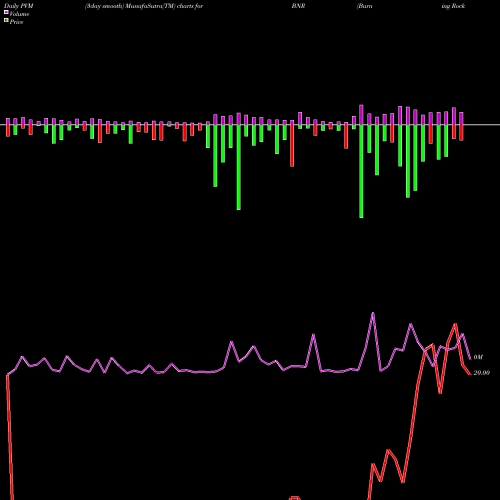Click the 'BNR' ticker symbol
Screen dimensions: 500x500
pyautogui.click(x=298, y=6)
